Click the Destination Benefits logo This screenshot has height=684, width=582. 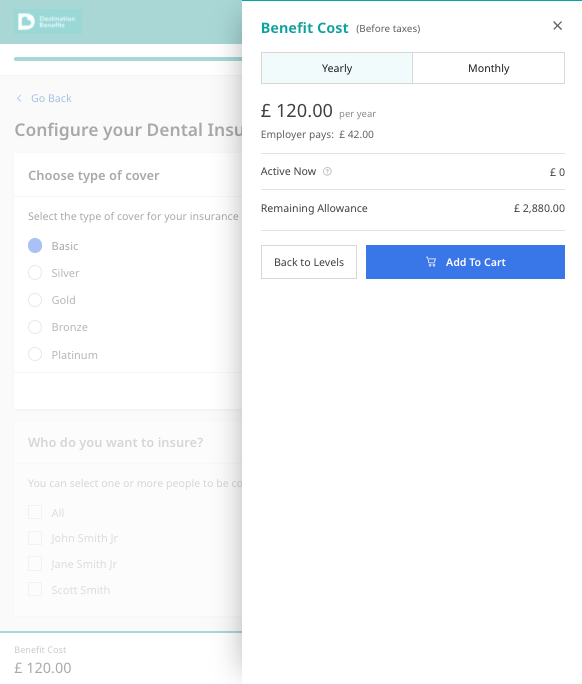[48, 22]
